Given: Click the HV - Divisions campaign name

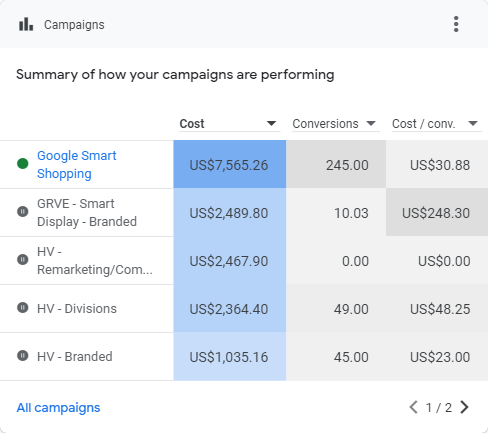Looking at the screenshot, I should pyautogui.click(x=77, y=309).
